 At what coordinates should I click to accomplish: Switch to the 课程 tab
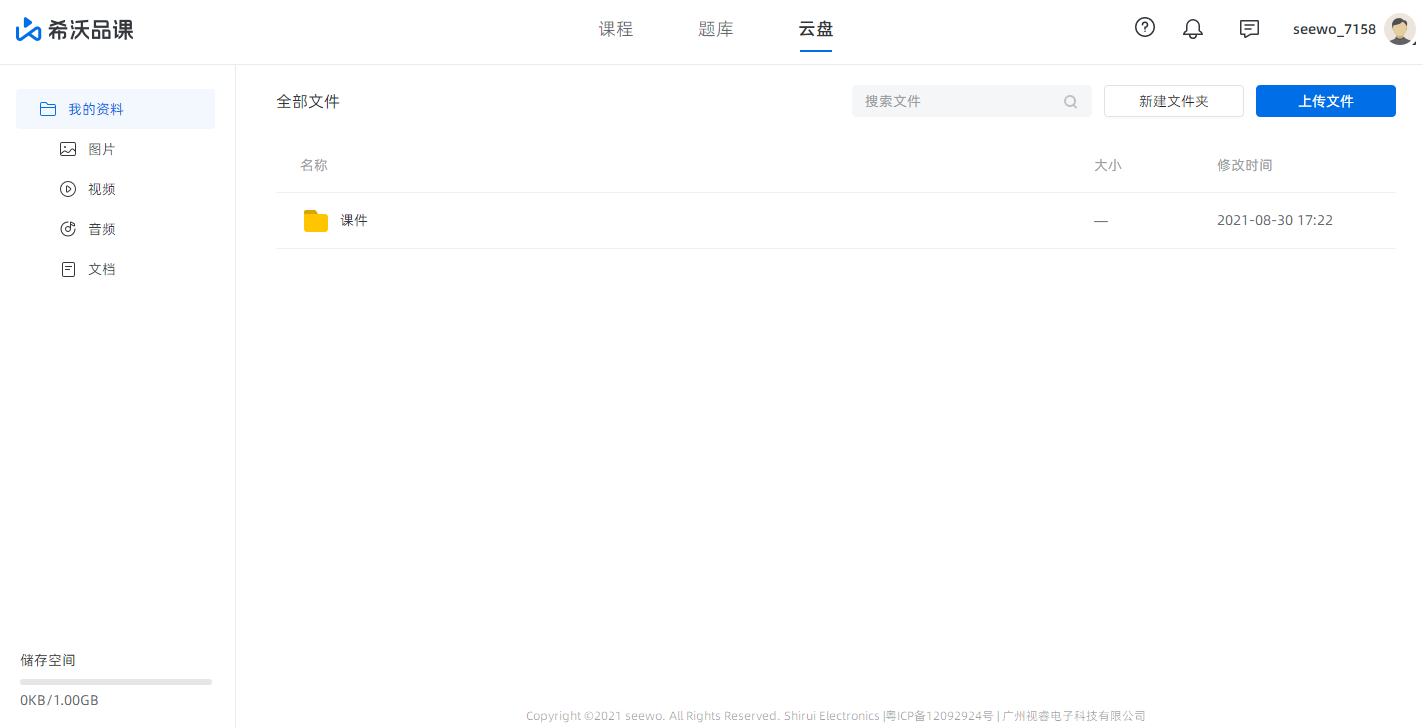(616, 29)
